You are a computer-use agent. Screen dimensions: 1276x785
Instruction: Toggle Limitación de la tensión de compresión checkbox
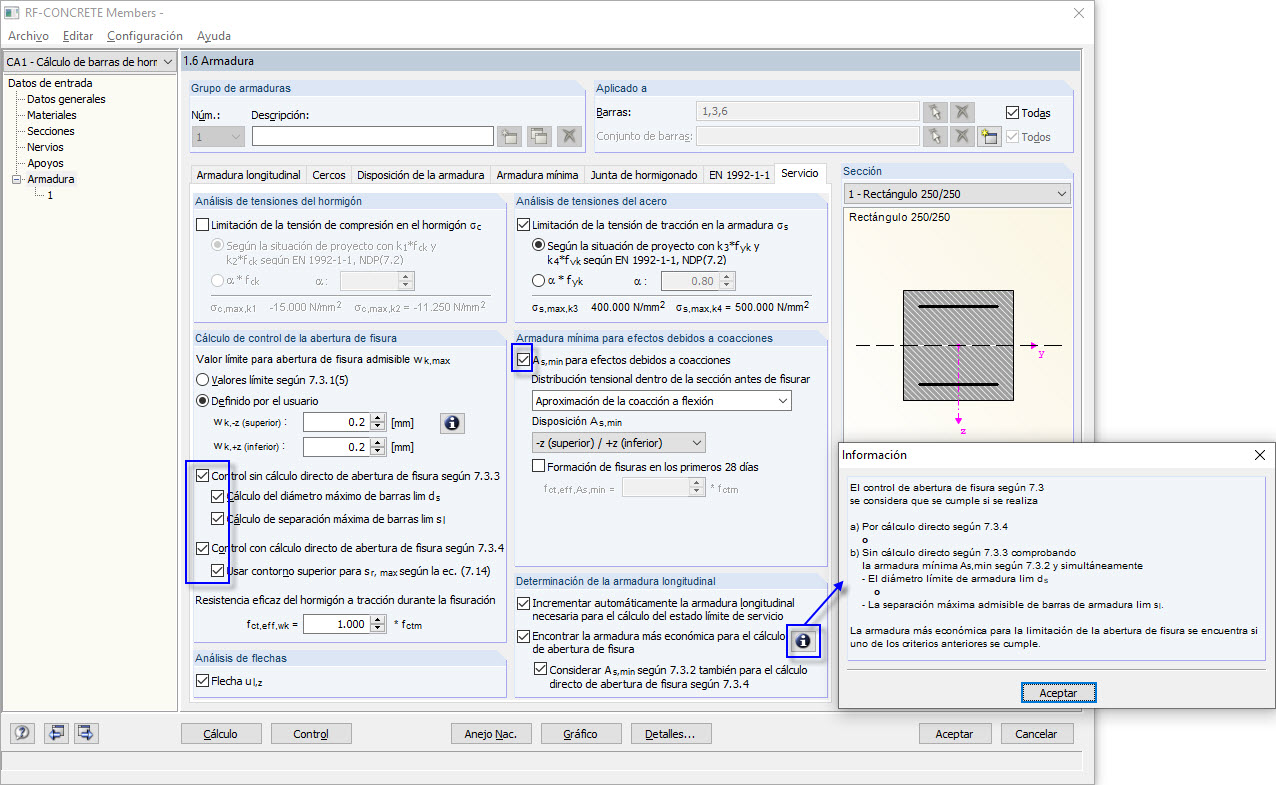click(204, 225)
